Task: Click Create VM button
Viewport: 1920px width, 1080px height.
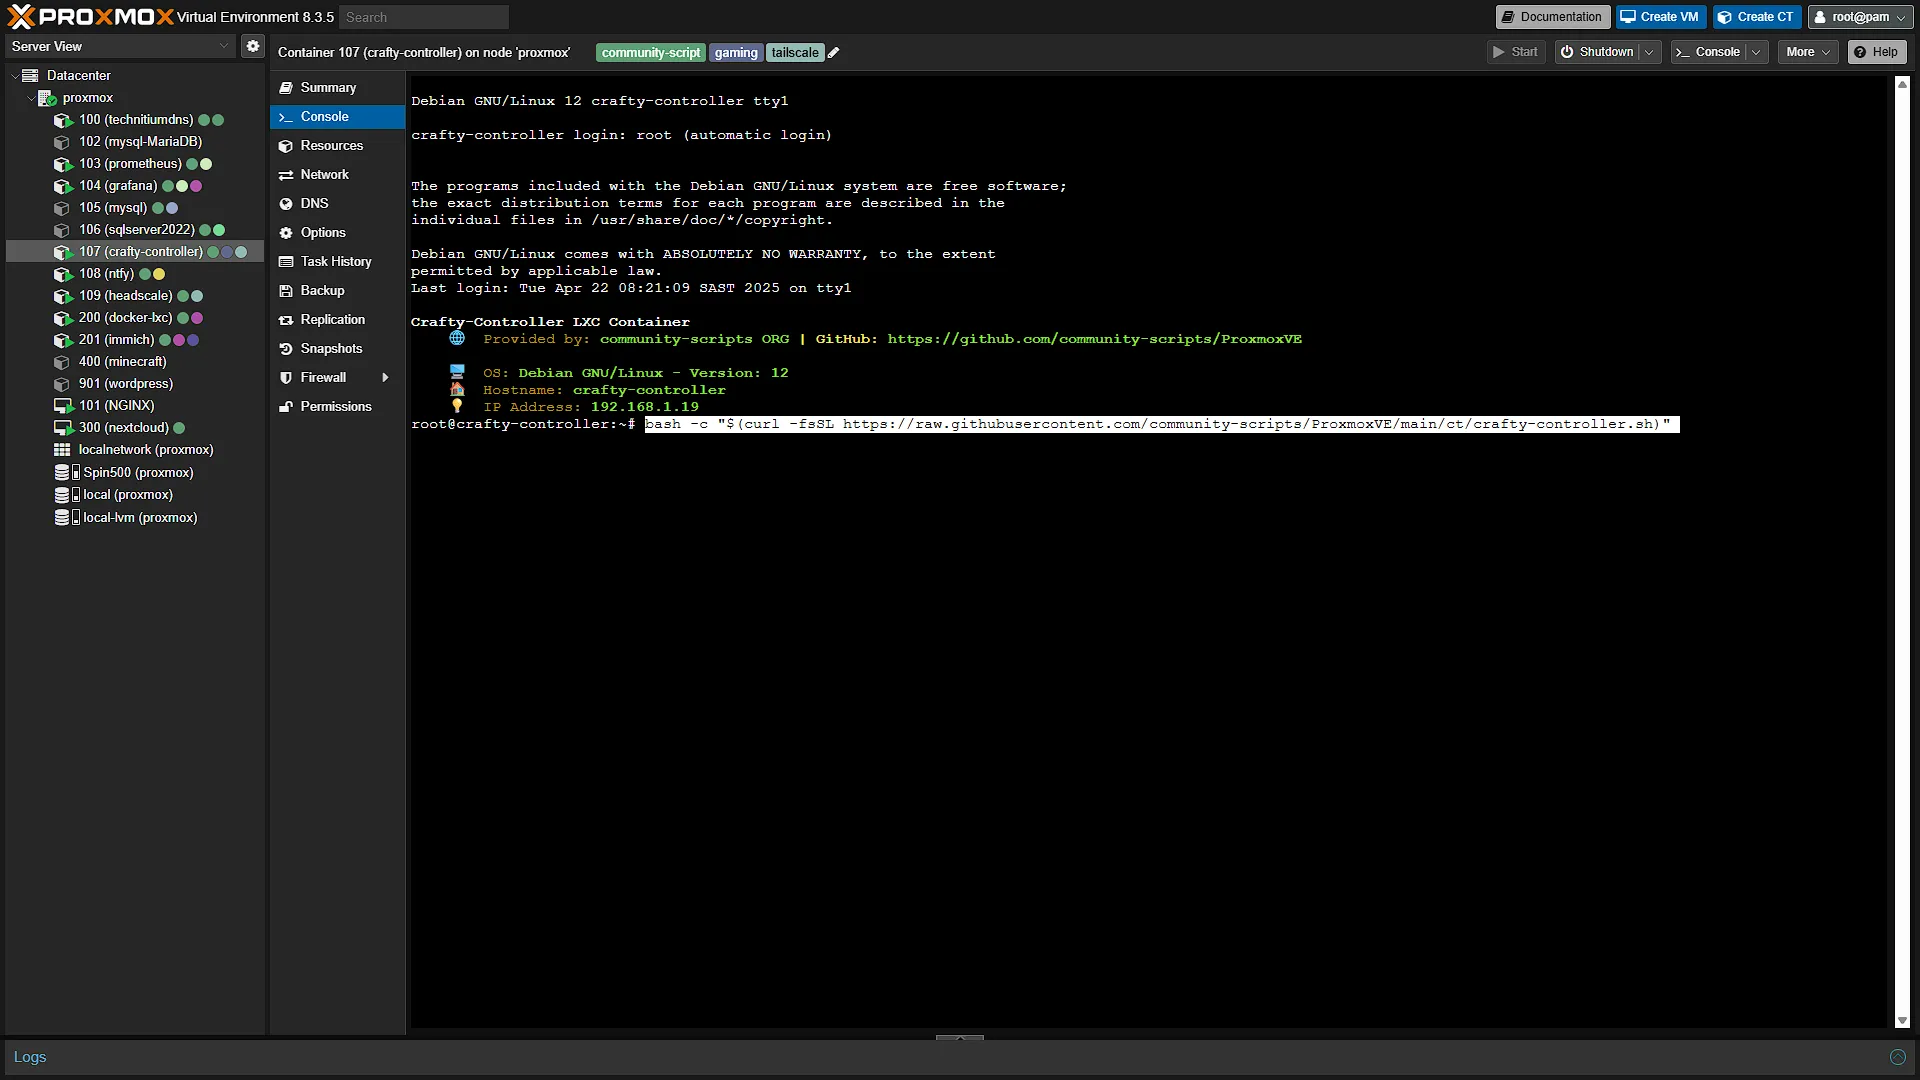Action: click(1659, 17)
